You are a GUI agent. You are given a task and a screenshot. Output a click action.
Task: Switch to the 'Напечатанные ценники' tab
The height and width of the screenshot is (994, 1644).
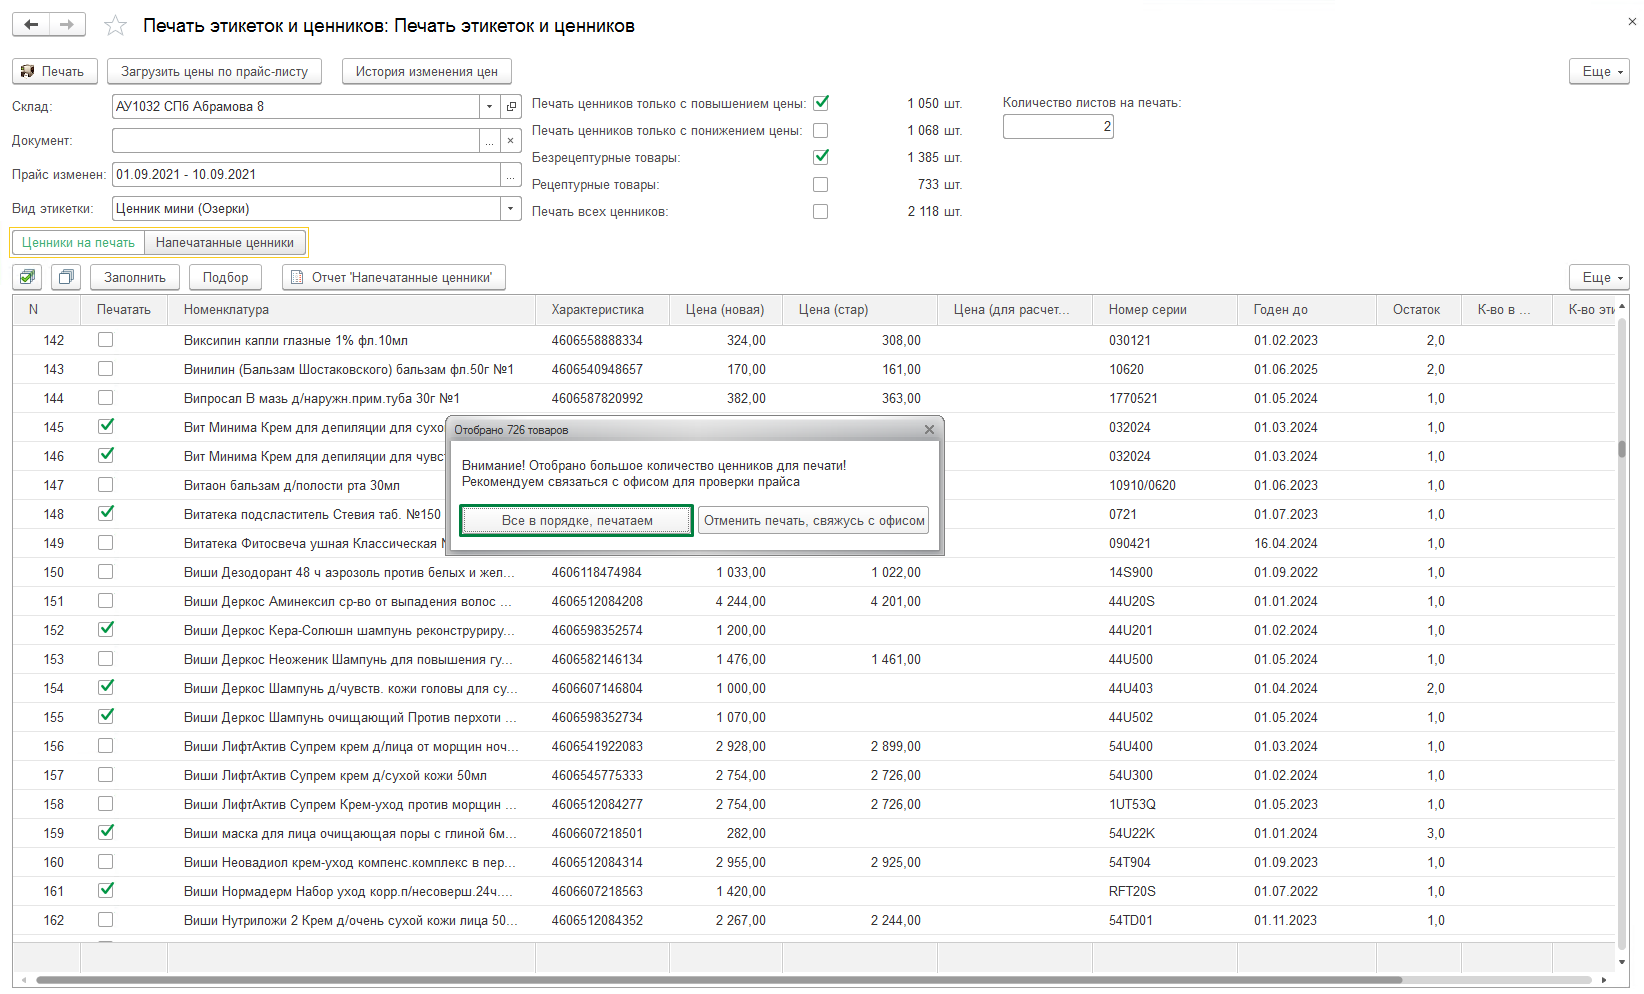(x=225, y=243)
